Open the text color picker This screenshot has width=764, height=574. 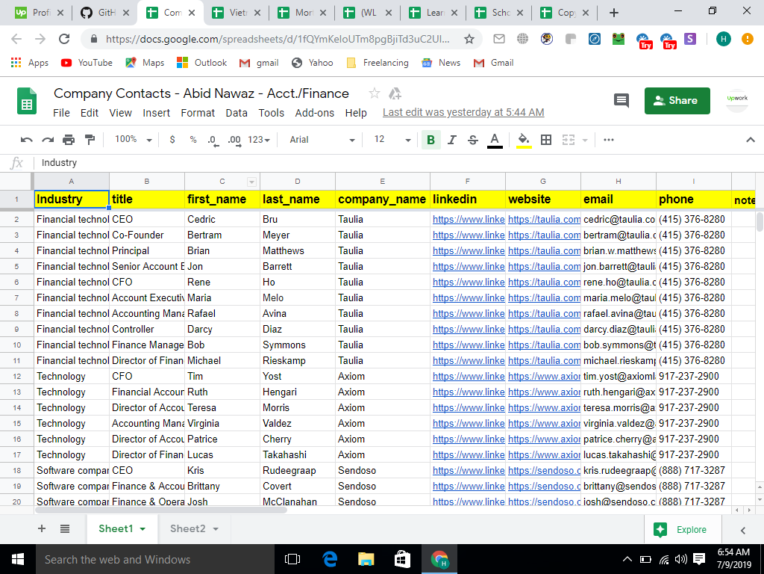click(495, 140)
